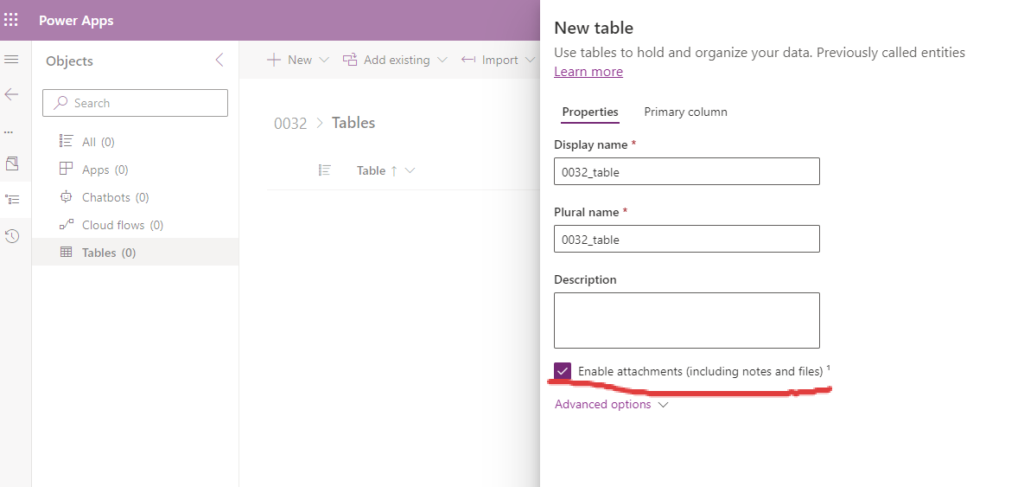1024x487 pixels.
Task: Follow the Learn more link
Action: click(588, 72)
